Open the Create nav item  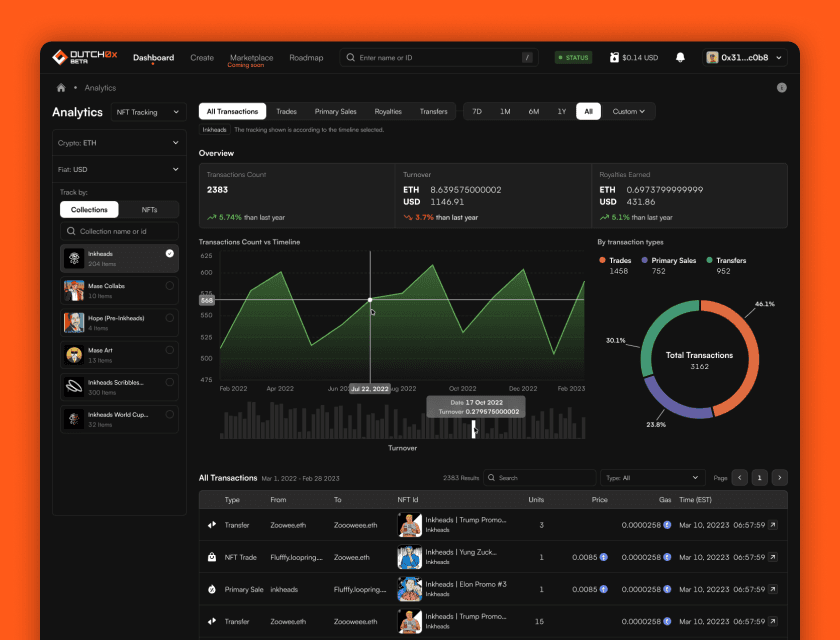coord(202,57)
